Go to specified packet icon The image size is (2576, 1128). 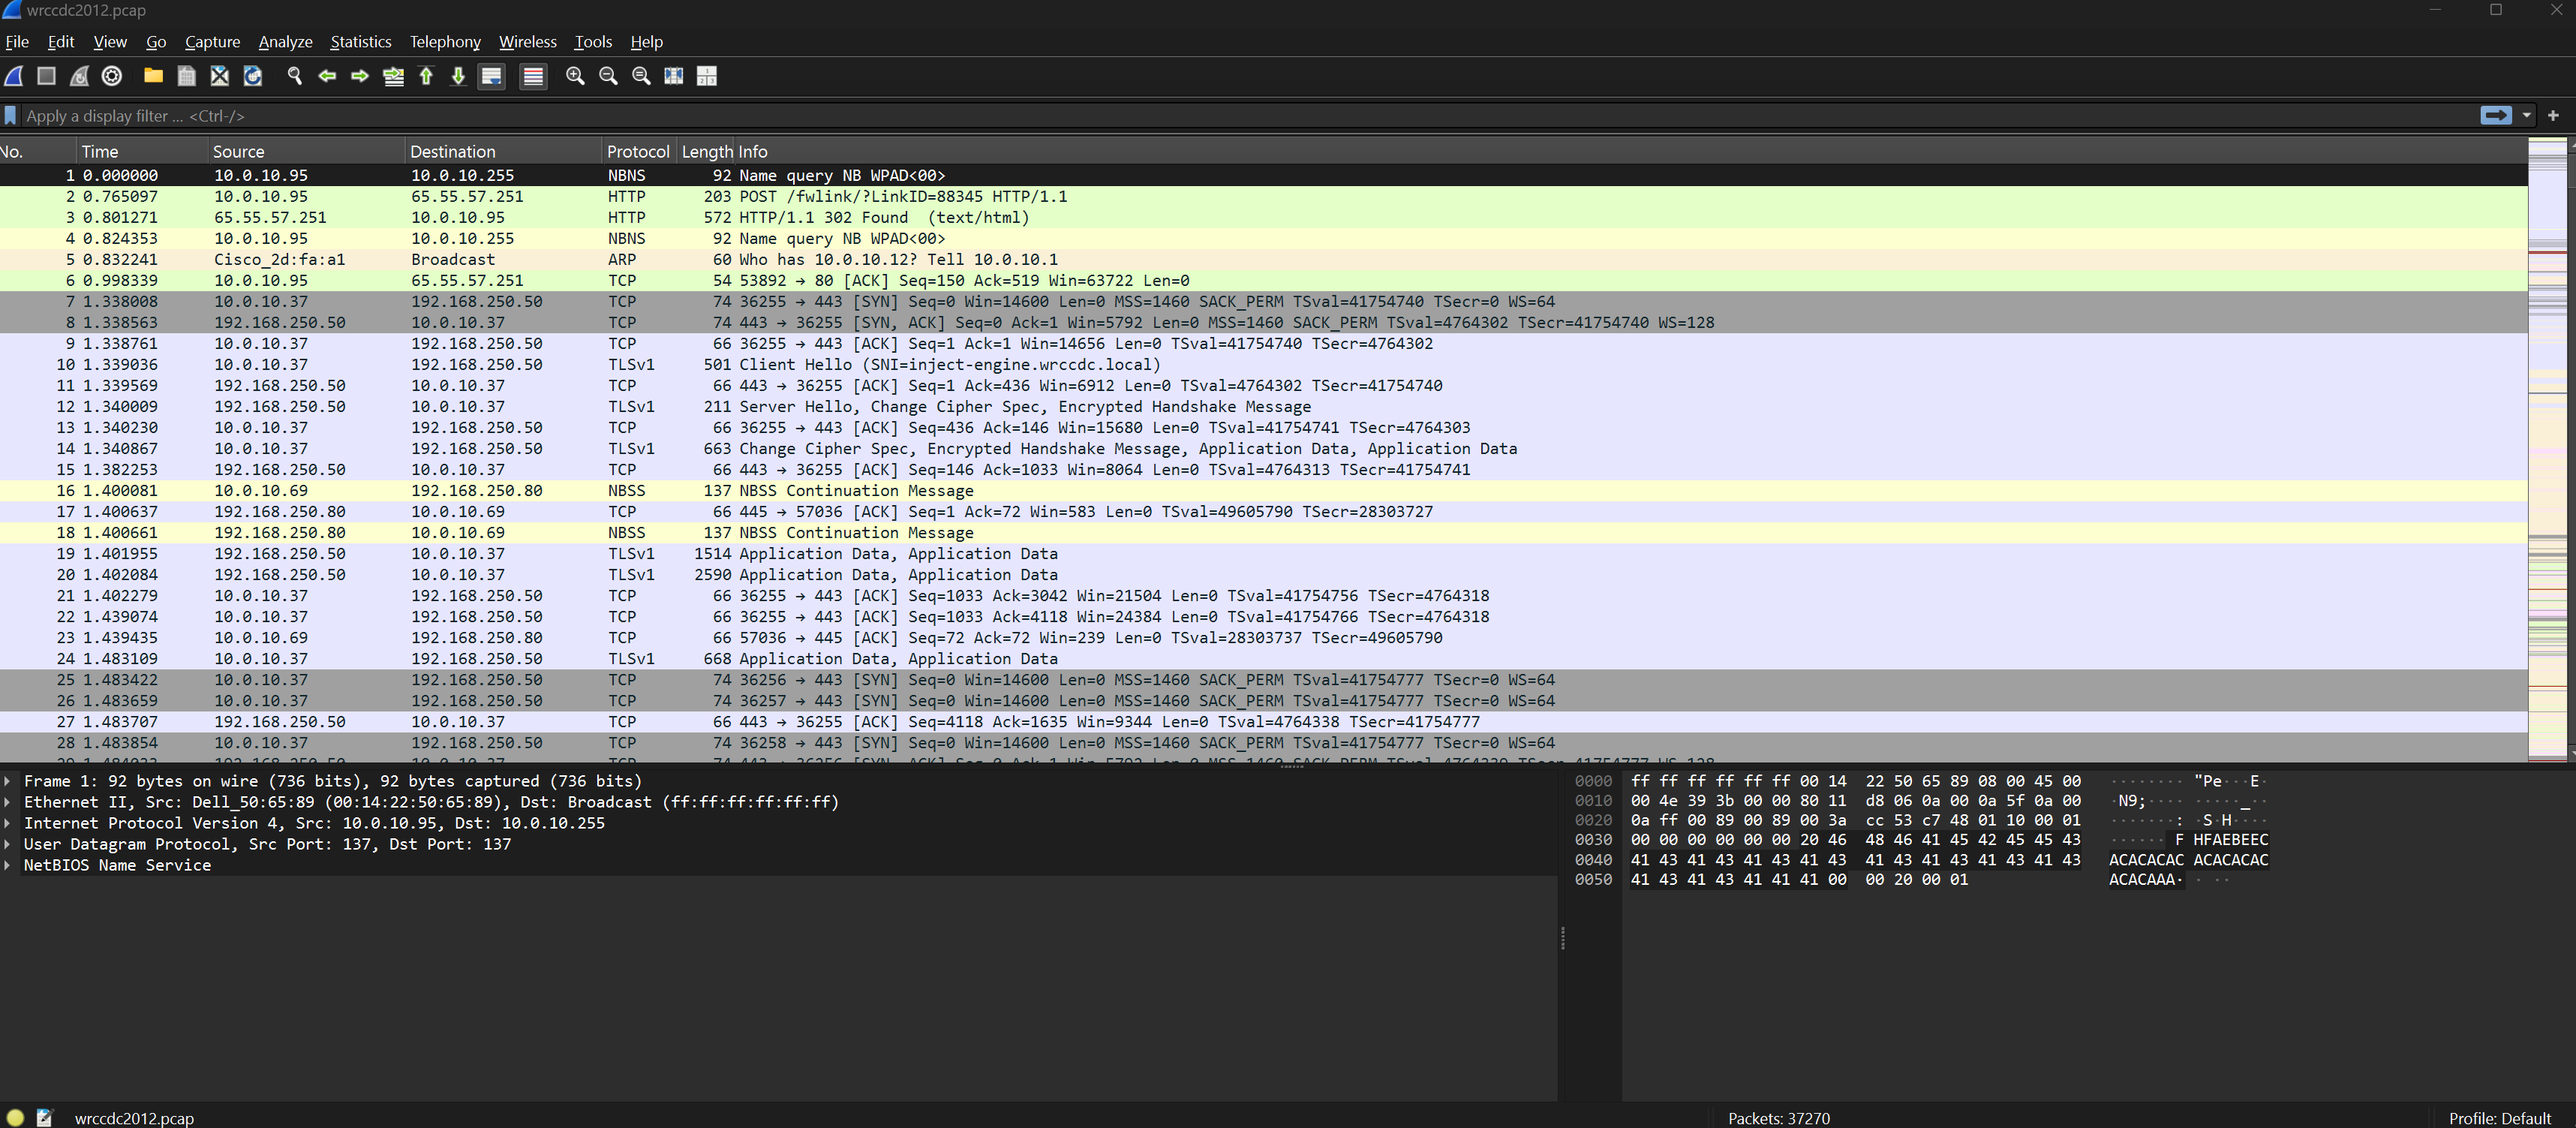tap(393, 76)
